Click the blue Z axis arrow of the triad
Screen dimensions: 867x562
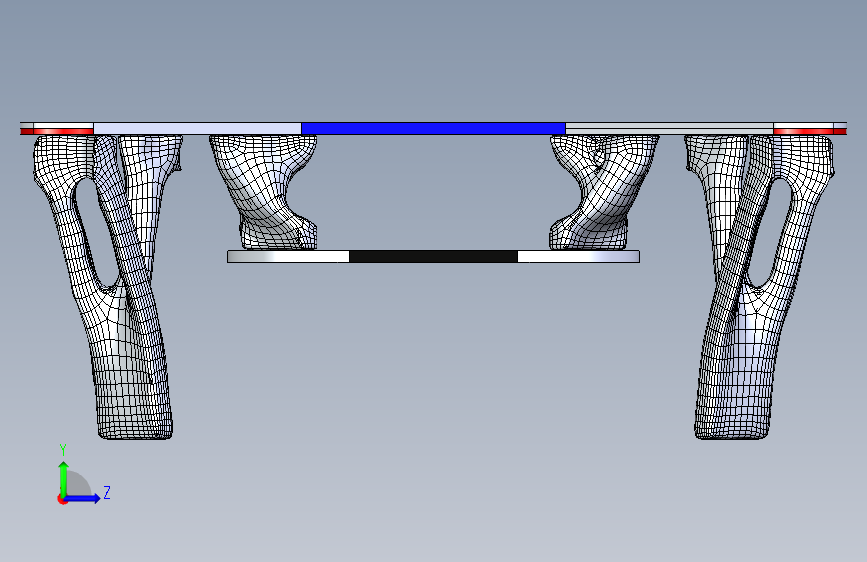point(83,498)
